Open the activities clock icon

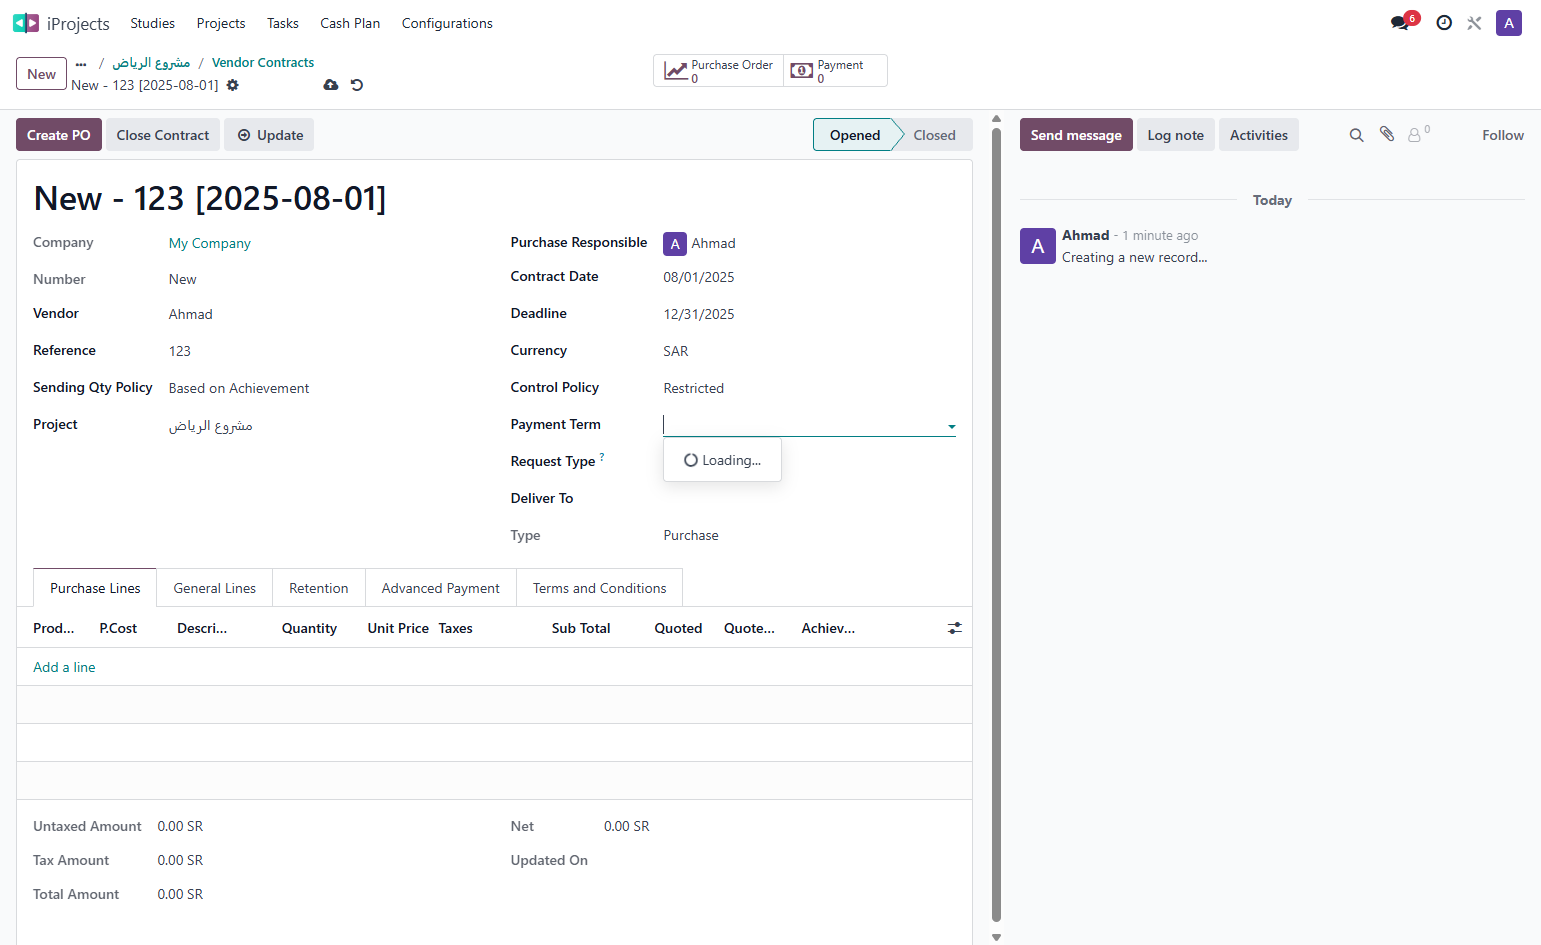tap(1444, 23)
